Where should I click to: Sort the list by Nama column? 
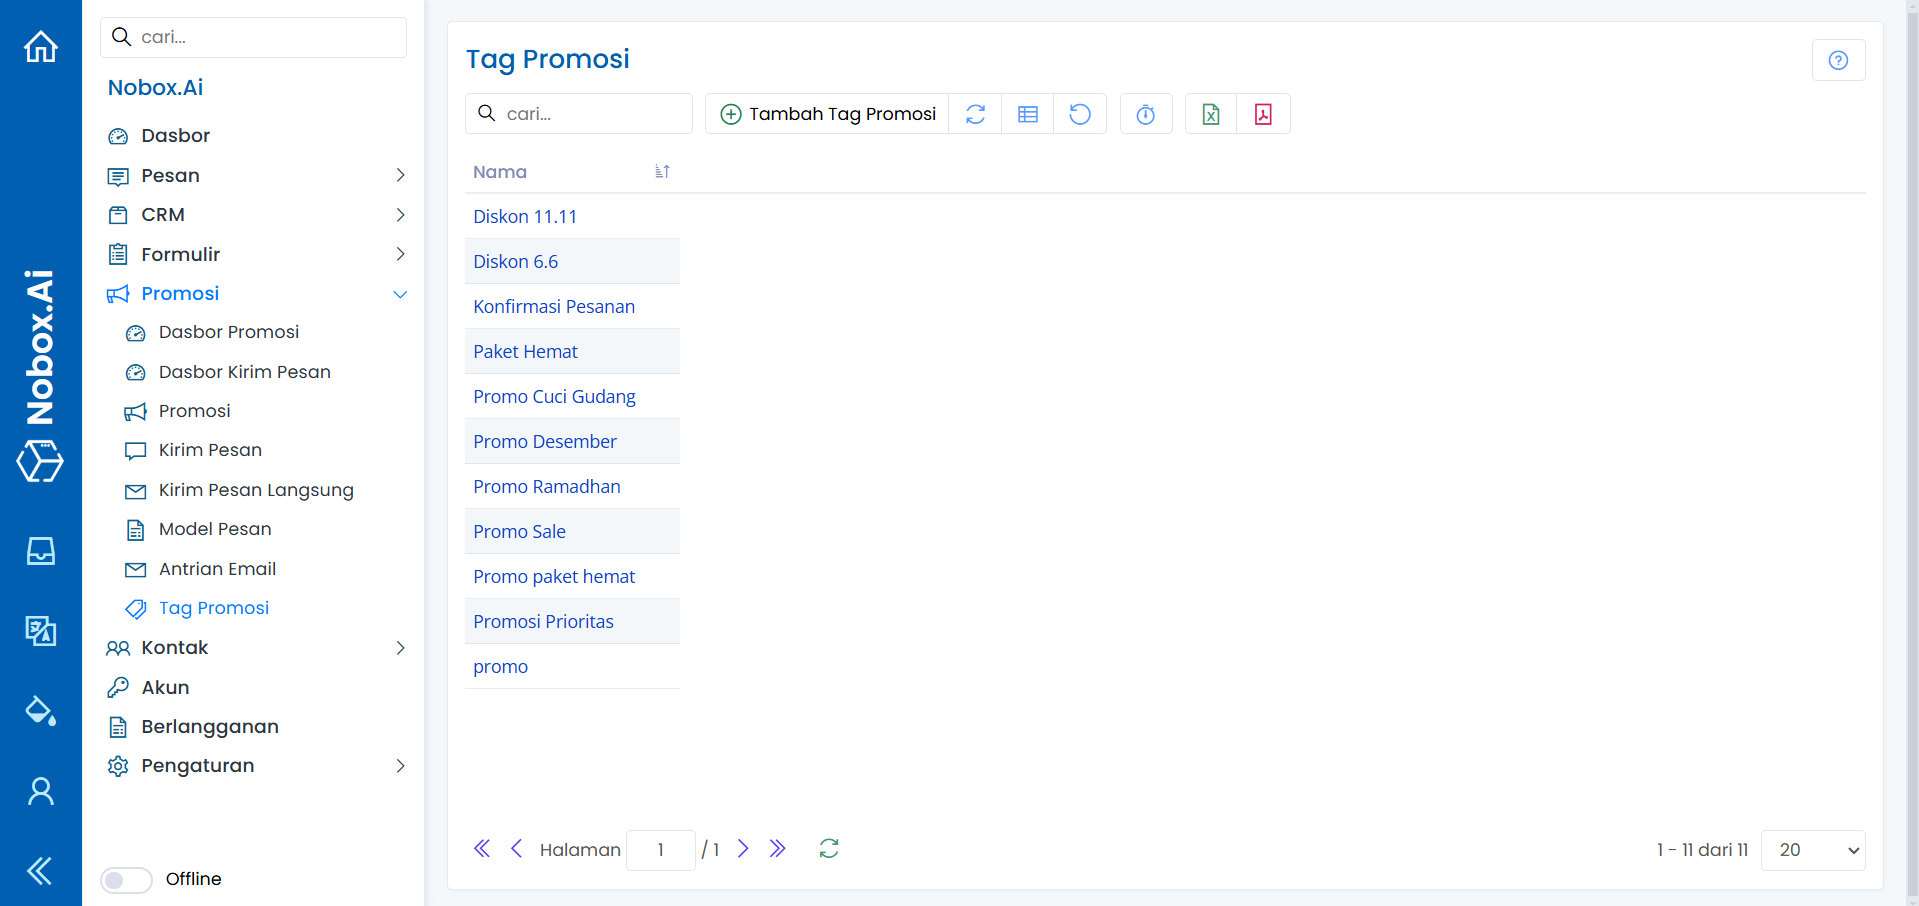click(661, 172)
